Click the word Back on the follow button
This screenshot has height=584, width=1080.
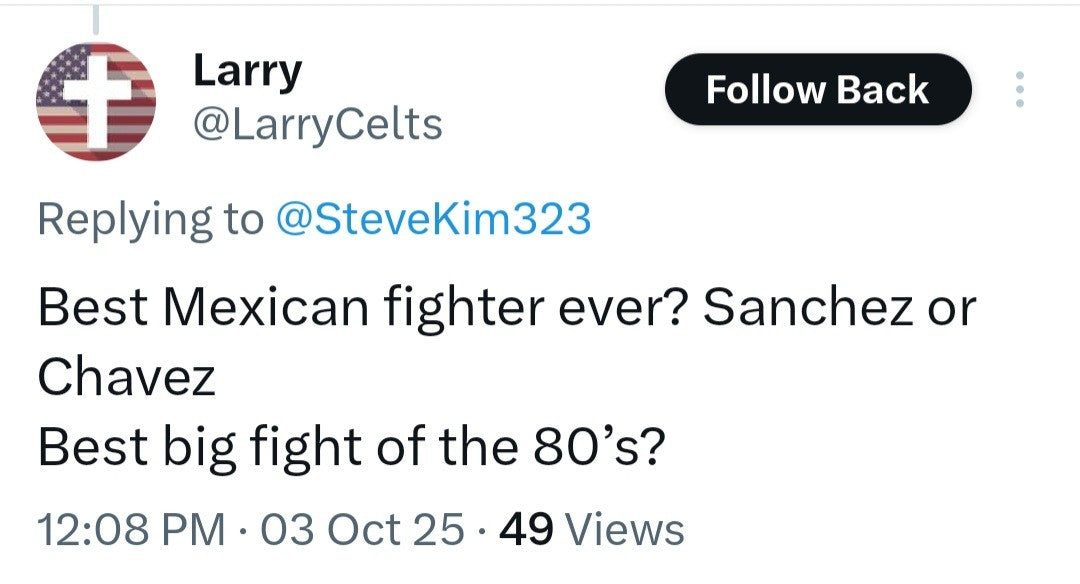pos(883,90)
